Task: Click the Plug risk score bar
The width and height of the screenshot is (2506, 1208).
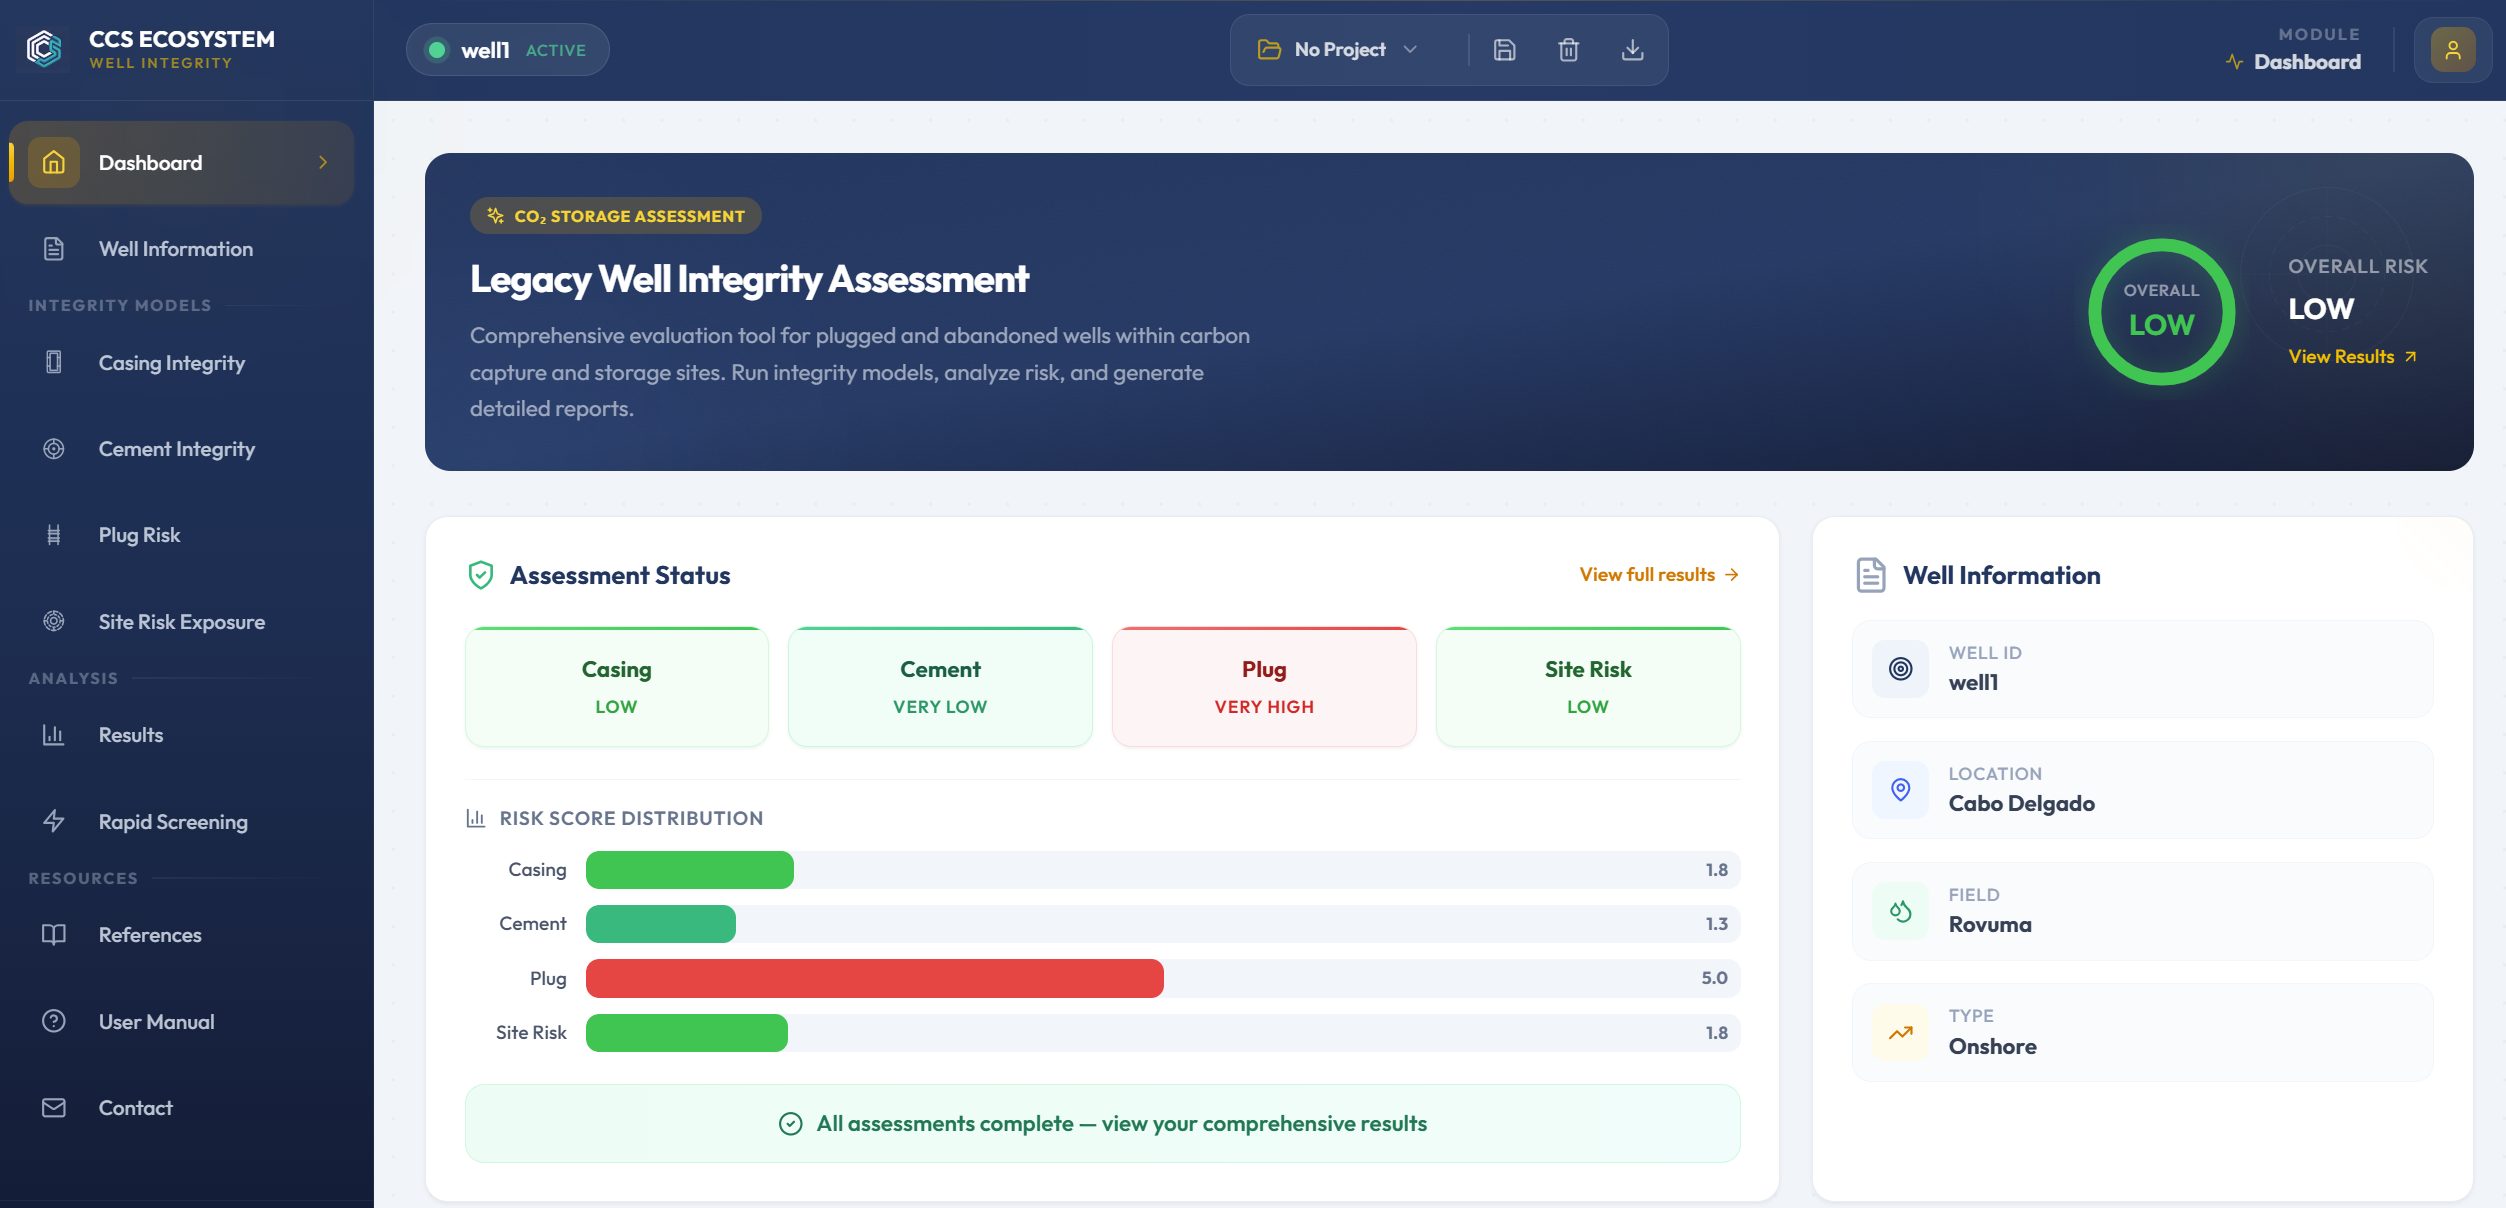Action: 873,978
